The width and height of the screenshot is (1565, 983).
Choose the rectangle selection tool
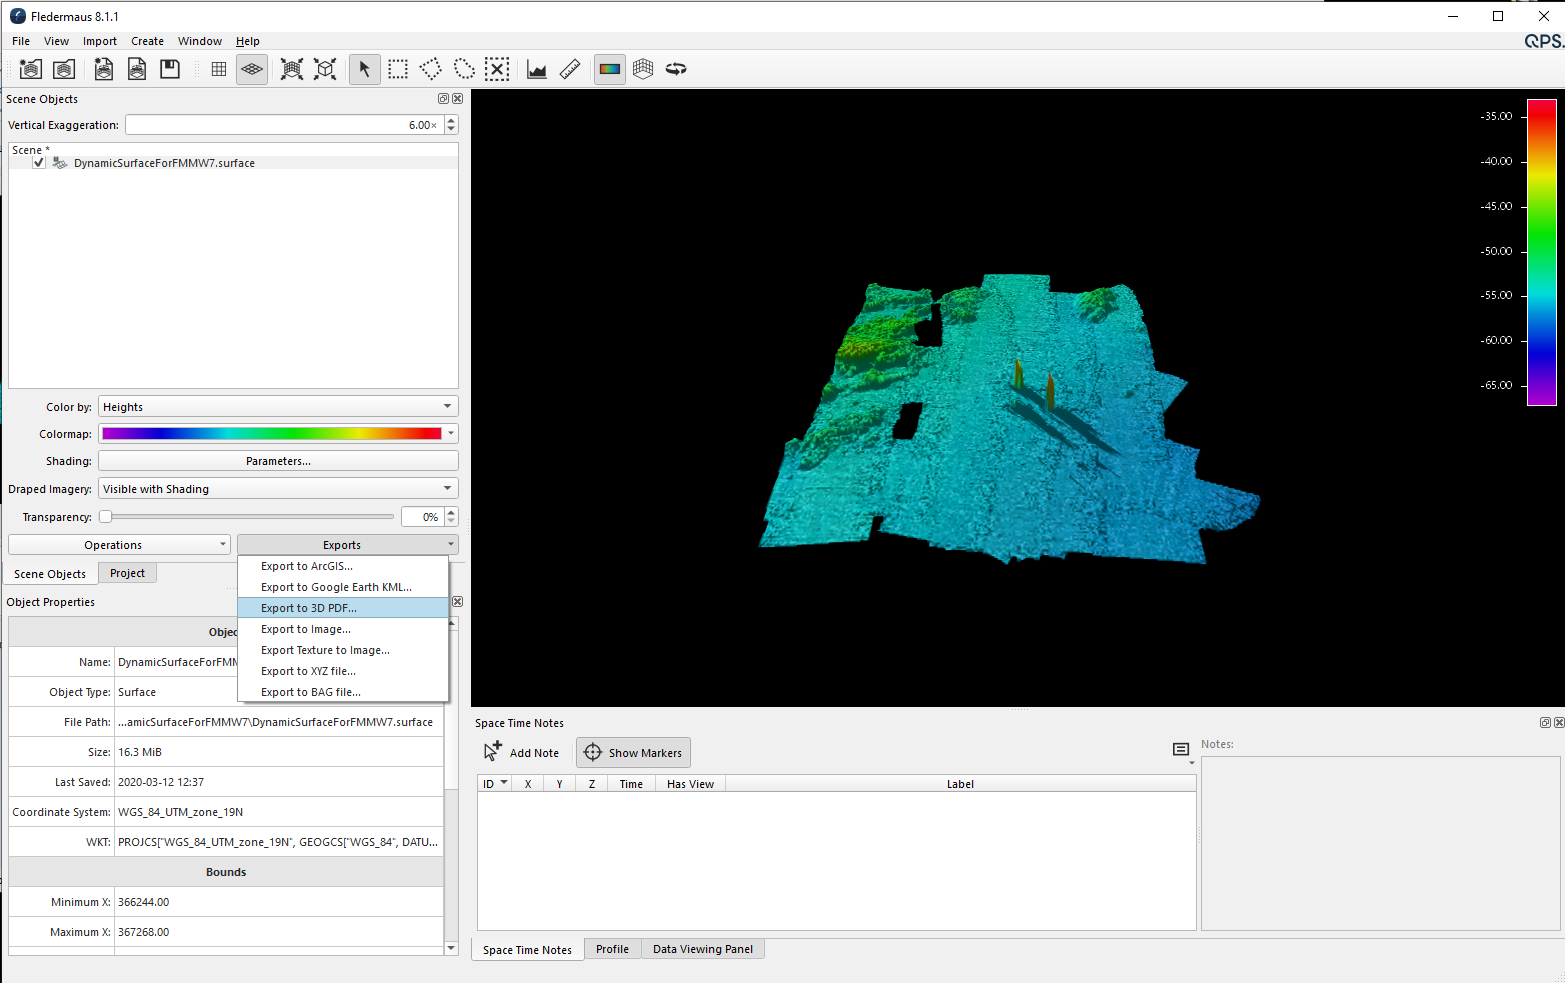pyautogui.click(x=398, y=69)
